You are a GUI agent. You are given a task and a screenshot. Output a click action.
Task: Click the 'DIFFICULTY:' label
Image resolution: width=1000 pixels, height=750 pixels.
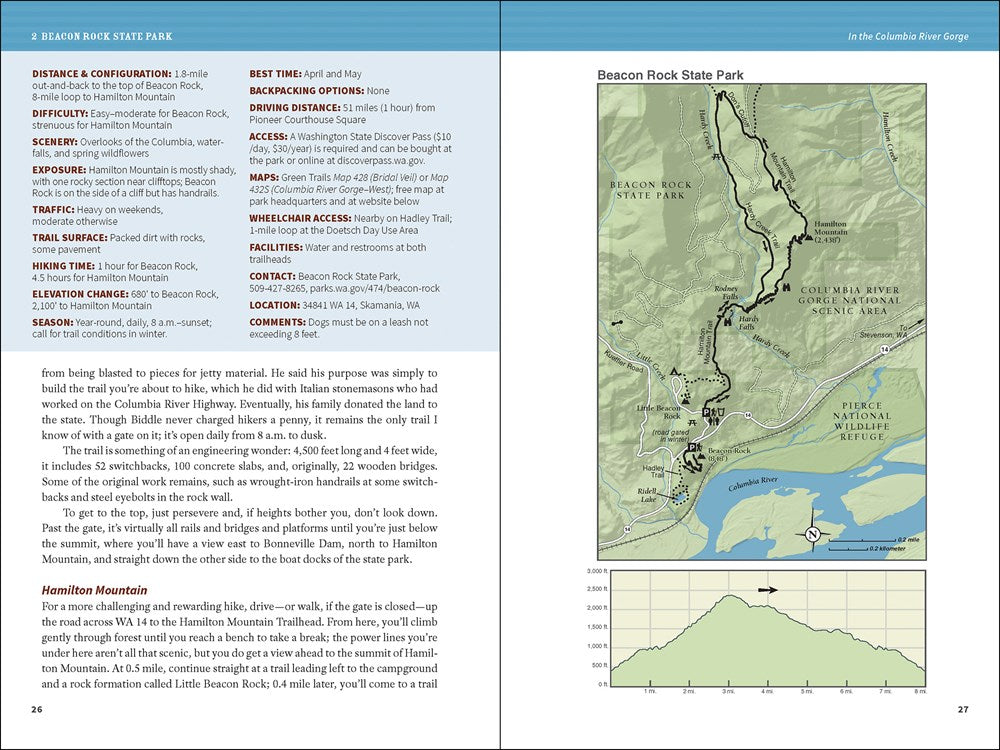pos(60,114)
